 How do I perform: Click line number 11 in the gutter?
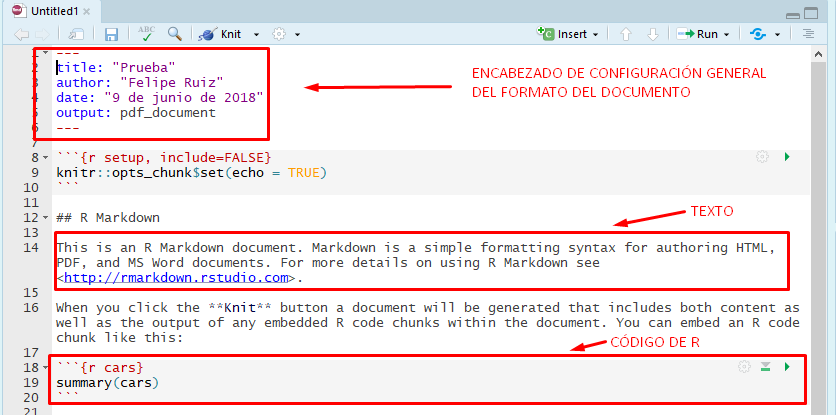[x=31, y=203]
